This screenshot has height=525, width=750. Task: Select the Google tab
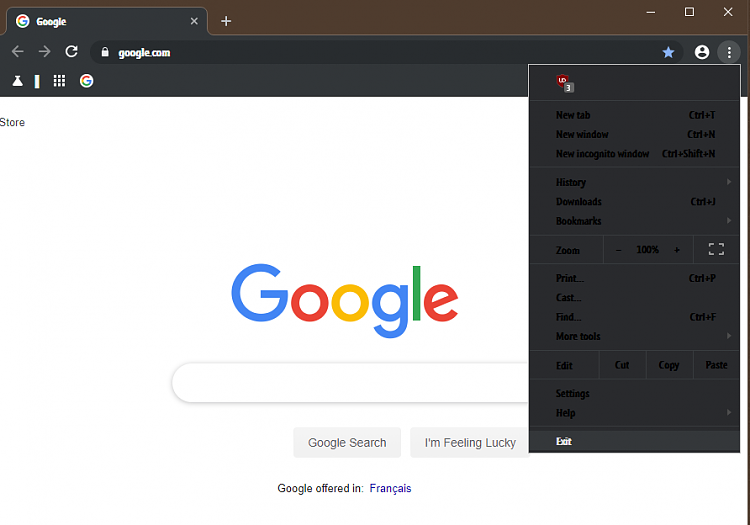coord(107,21)
